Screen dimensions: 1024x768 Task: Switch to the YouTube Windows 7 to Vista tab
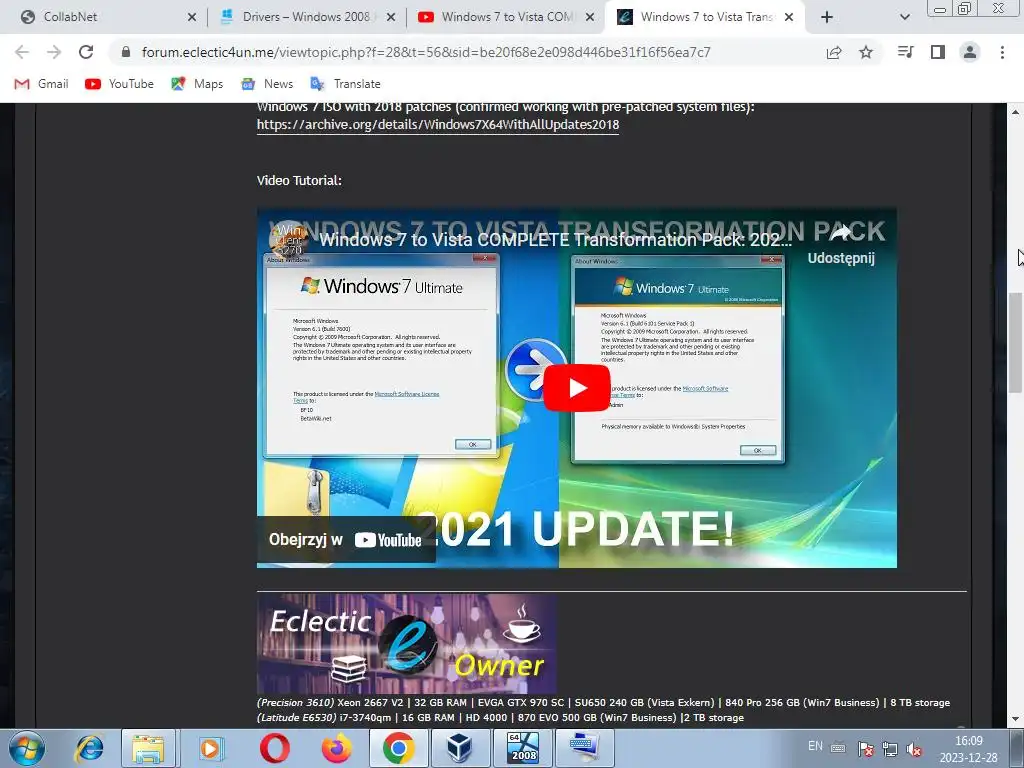(x=506, y=17)
